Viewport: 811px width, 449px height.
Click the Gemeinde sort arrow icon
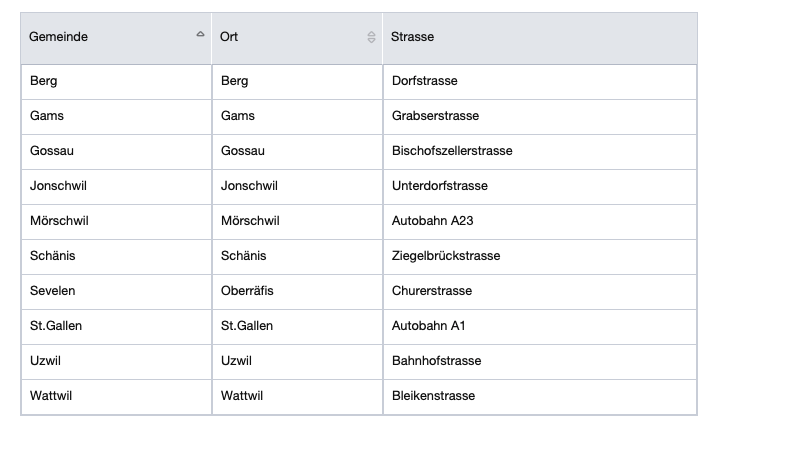200,34
